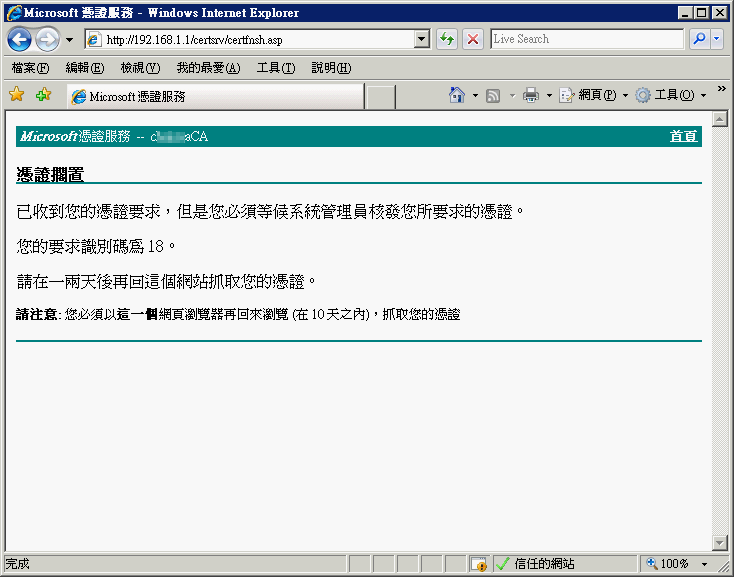Expand the zoom level dropdown arrow
734x577 pixels.
pos(704,564)
